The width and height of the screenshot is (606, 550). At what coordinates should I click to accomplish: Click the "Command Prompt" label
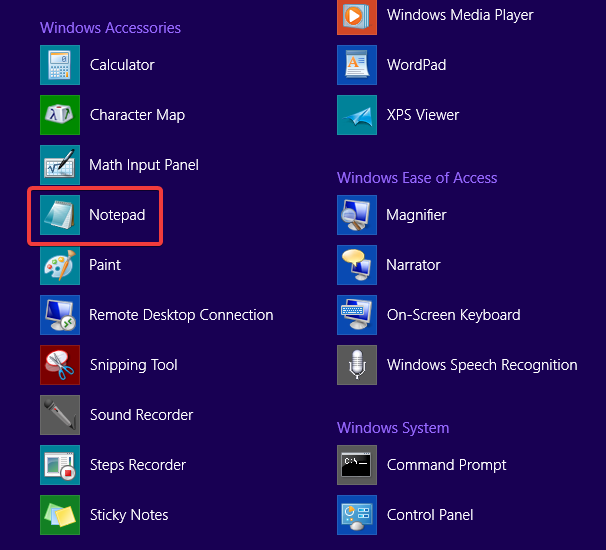446,465
